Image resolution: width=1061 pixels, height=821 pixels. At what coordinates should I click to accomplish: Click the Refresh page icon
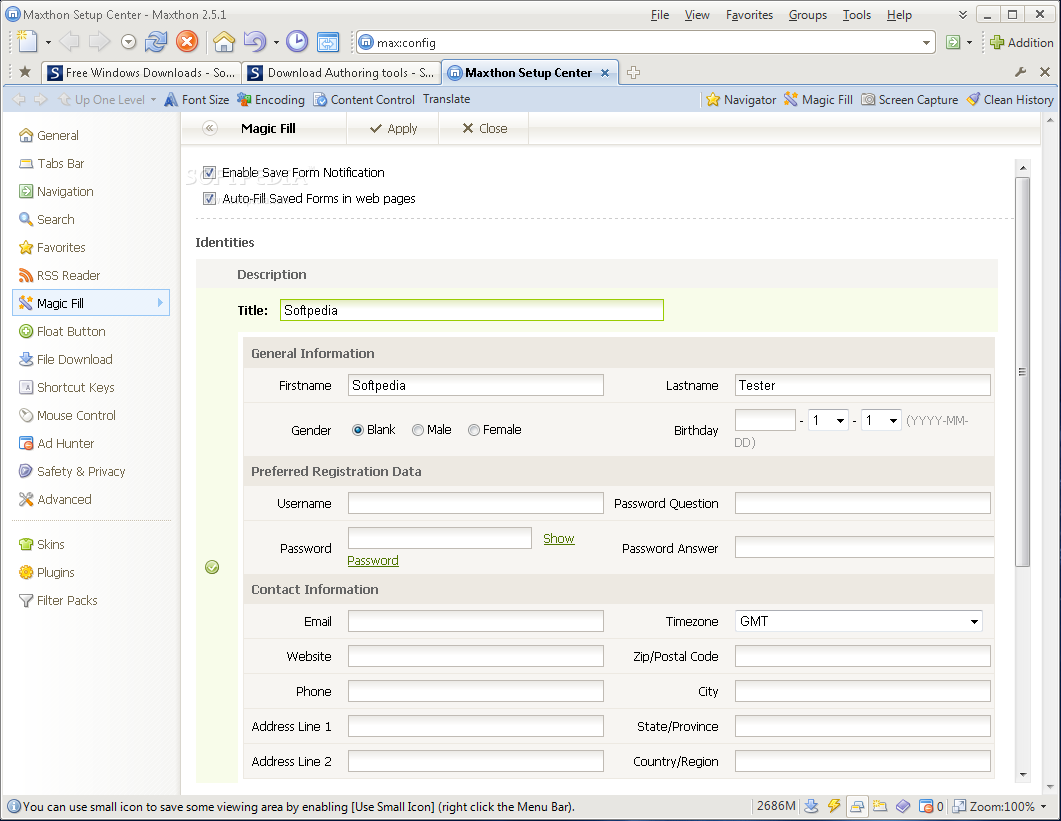pos(156,42)
